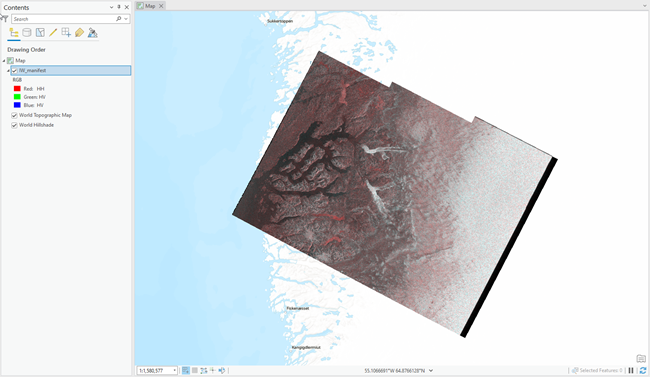Click the filter funnel button beside Search
This screenshot has width=650, height=377.
[x=4, y=18]
